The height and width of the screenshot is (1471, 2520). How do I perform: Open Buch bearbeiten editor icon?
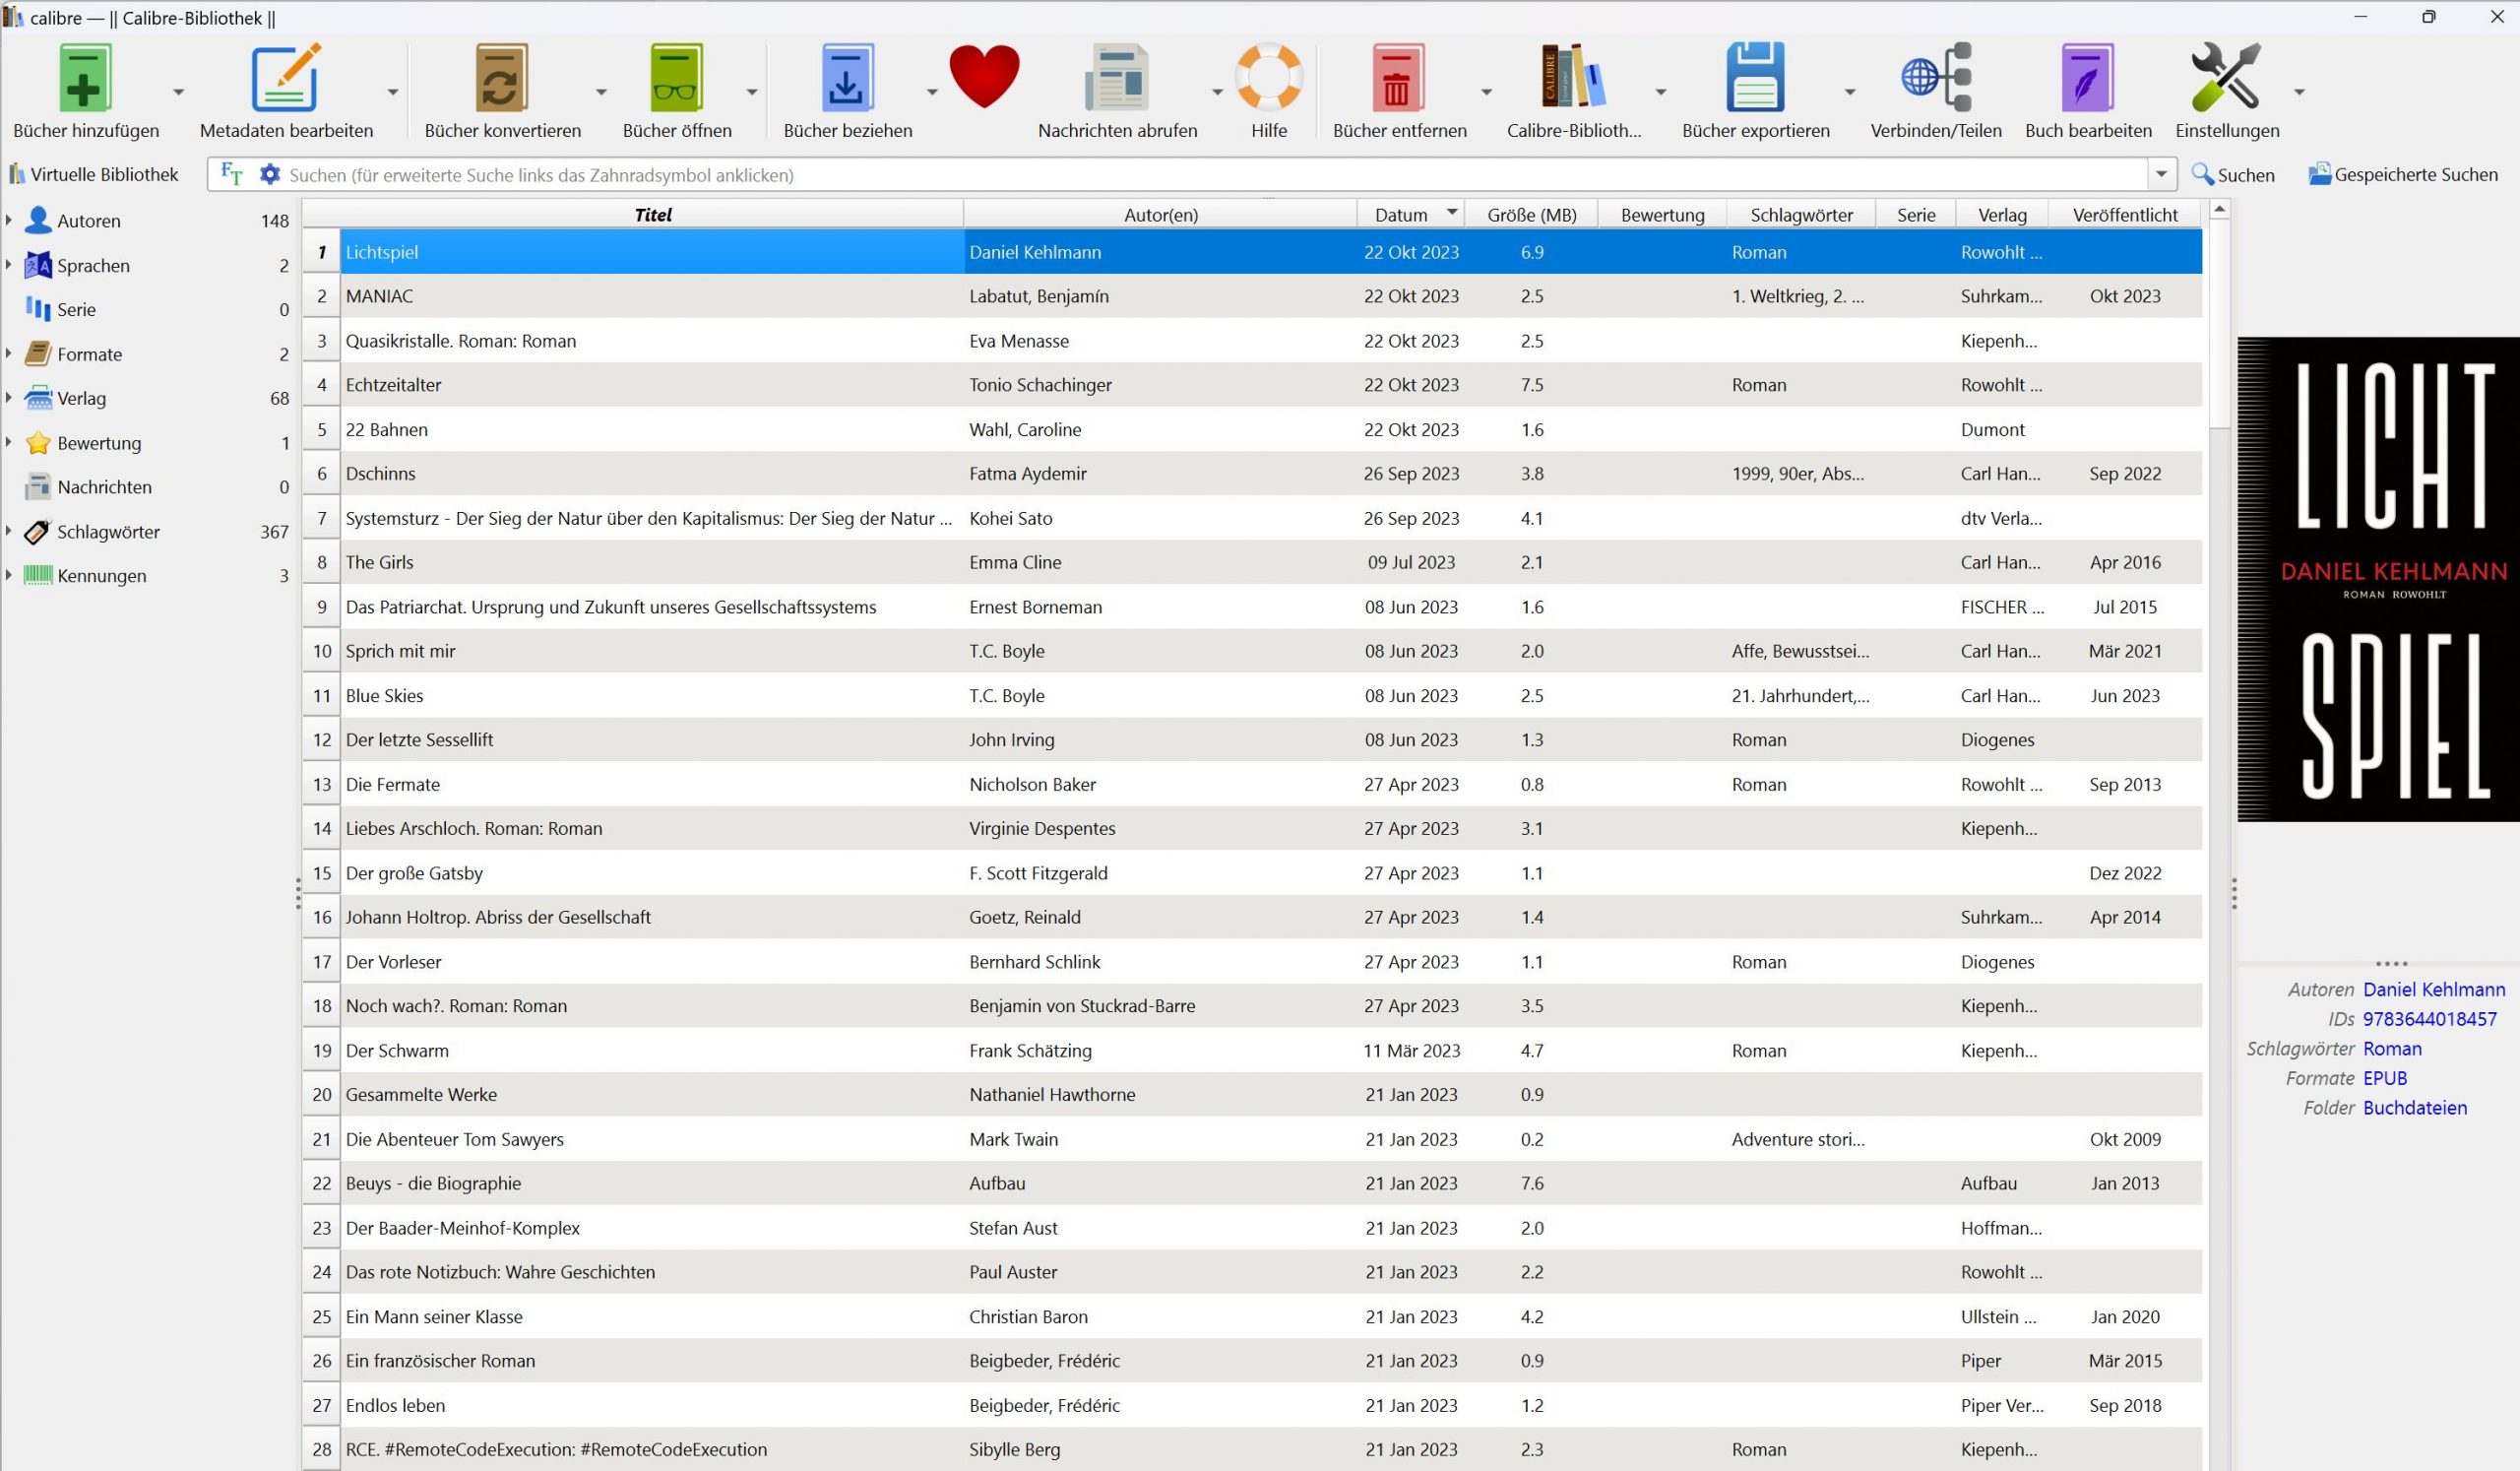point(2087,77)
